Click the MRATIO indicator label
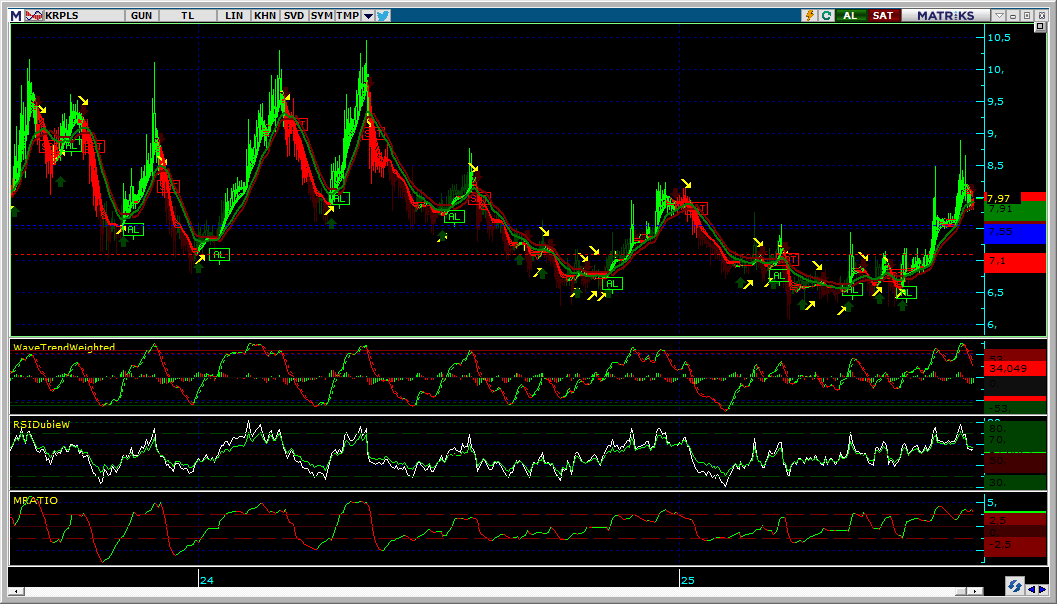 [35, 500]
